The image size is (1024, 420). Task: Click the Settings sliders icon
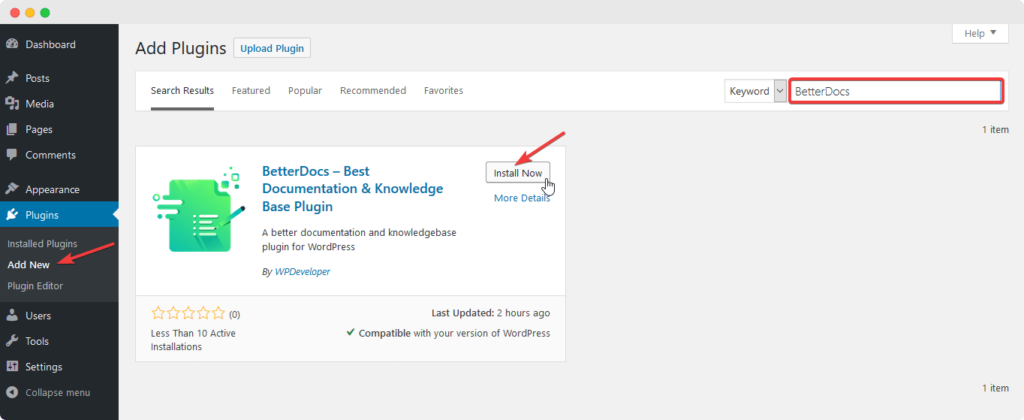[x=12, y=367]
